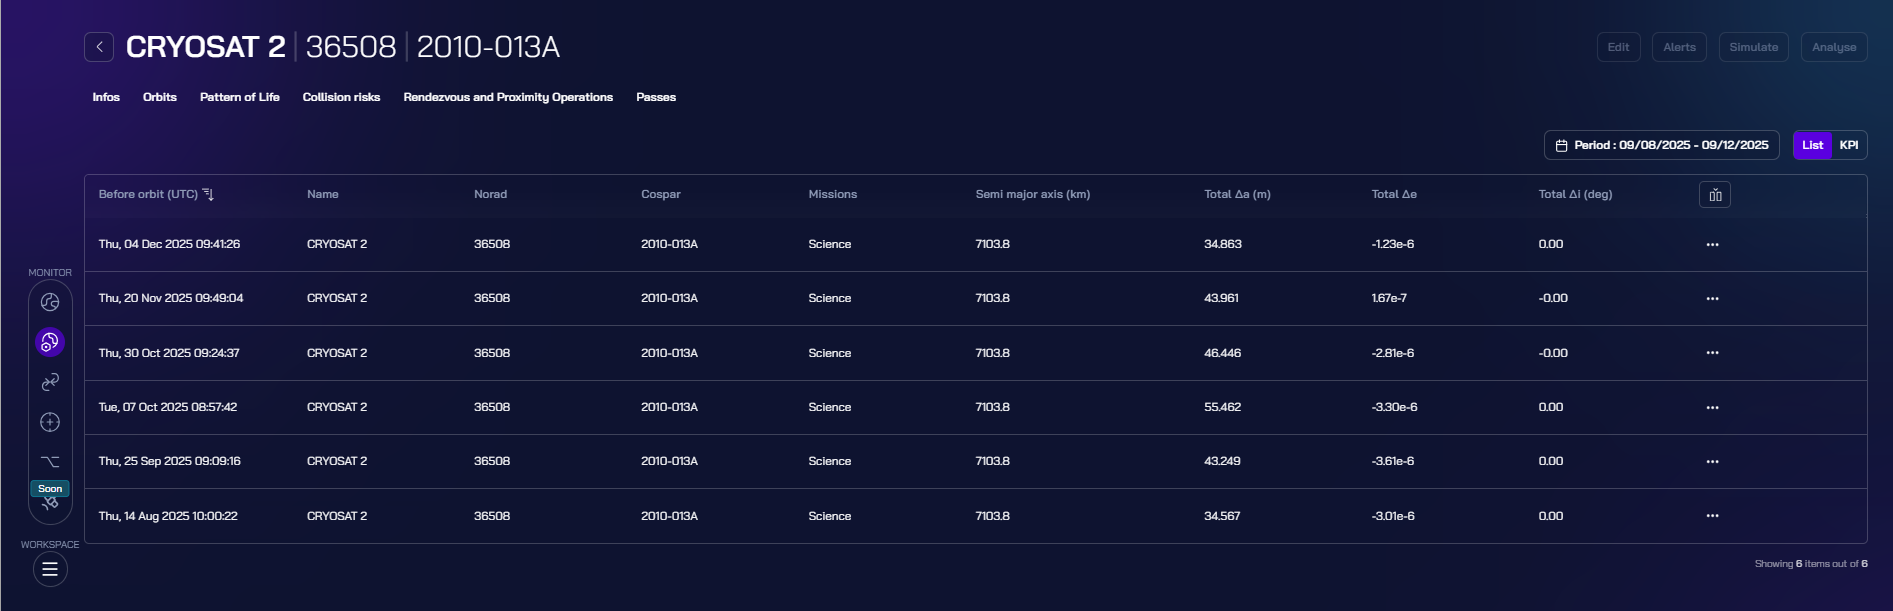Sort by Before orbit (UTC) column
1893x611 pixels.
(156, 194)
